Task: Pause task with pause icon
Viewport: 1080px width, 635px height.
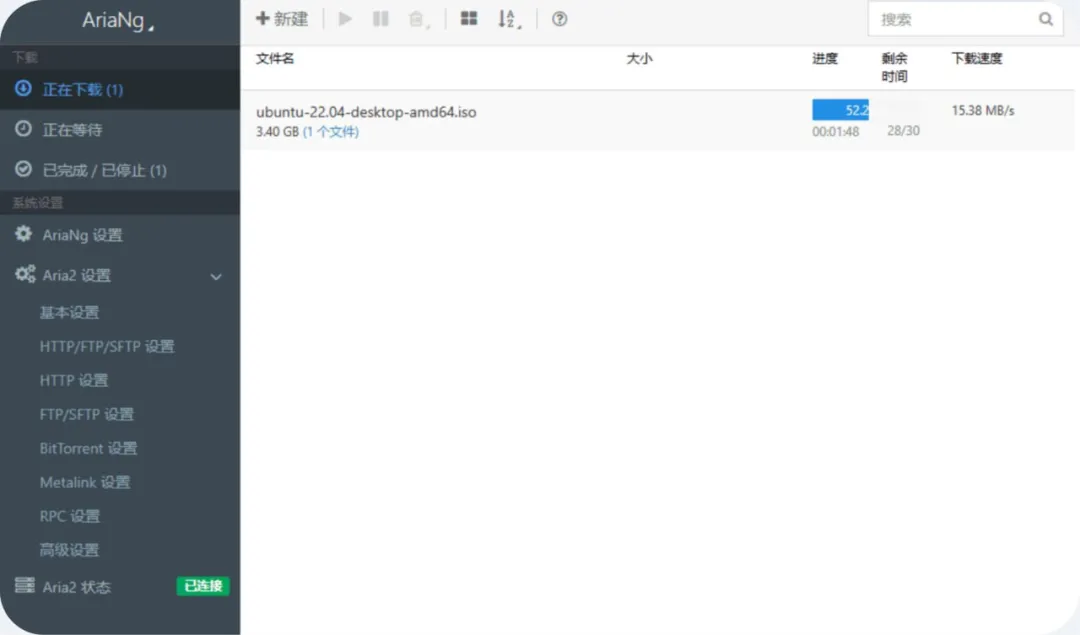Action: point(380,19)
